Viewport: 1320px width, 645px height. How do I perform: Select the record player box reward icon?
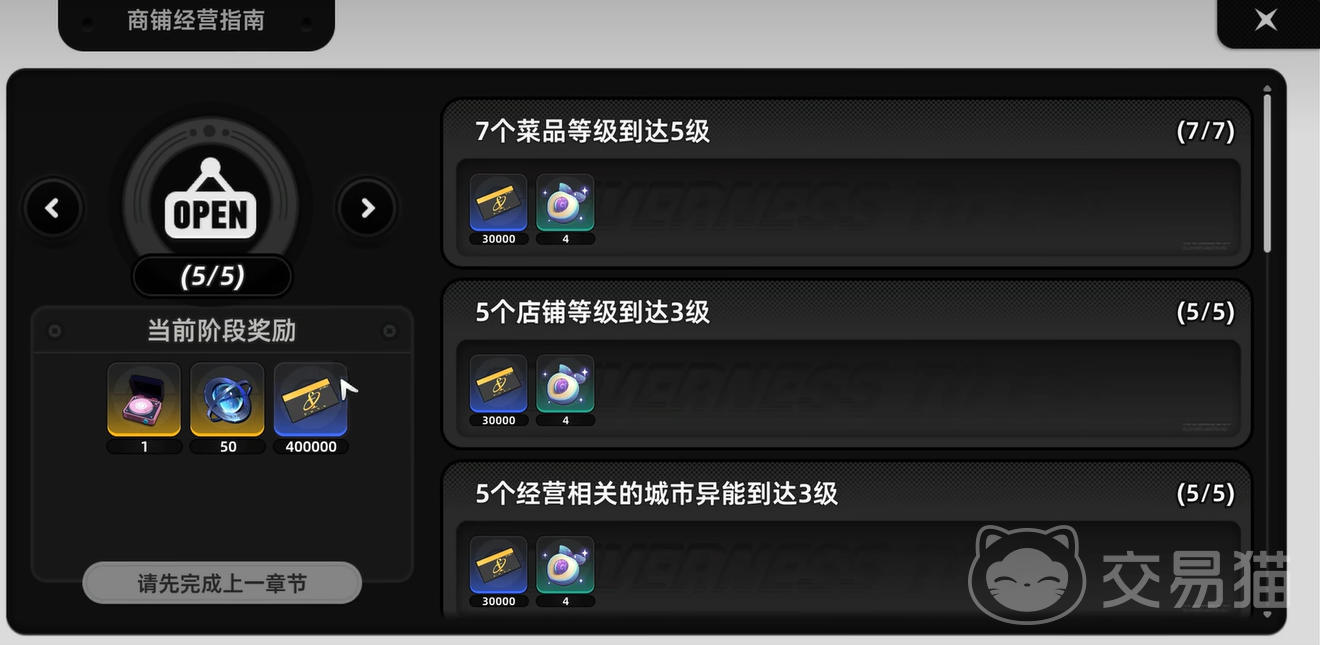pyautogui.click(x=144, y=400)
